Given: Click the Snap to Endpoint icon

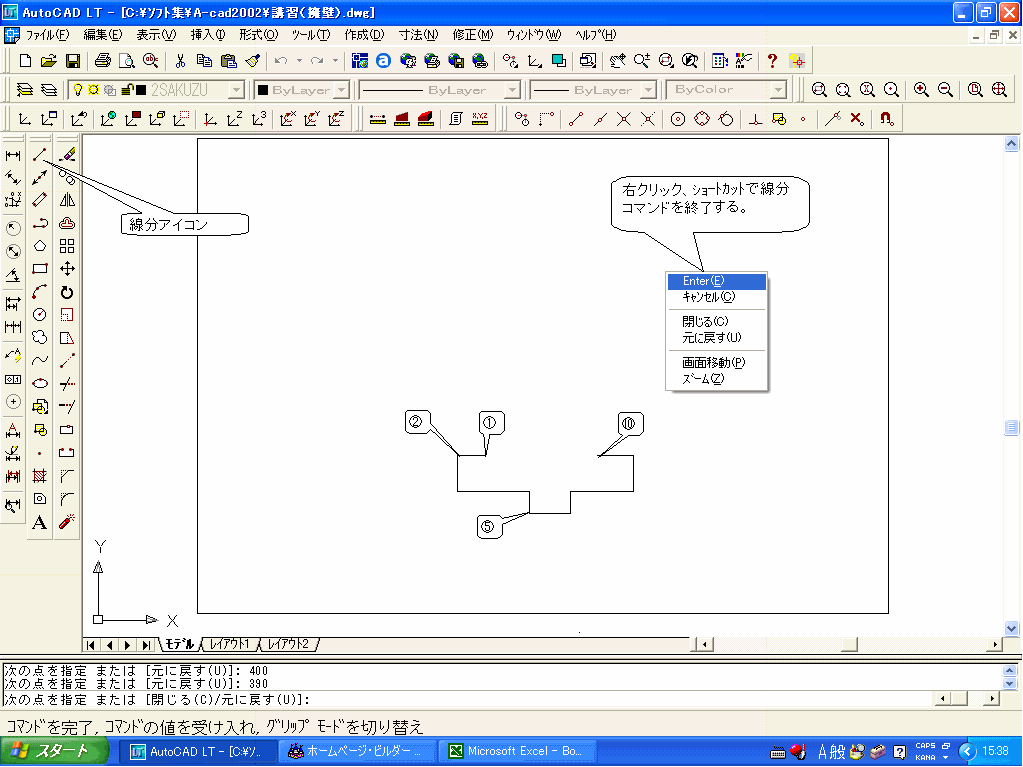Looking at the screenshot, I should coord(575,119).
